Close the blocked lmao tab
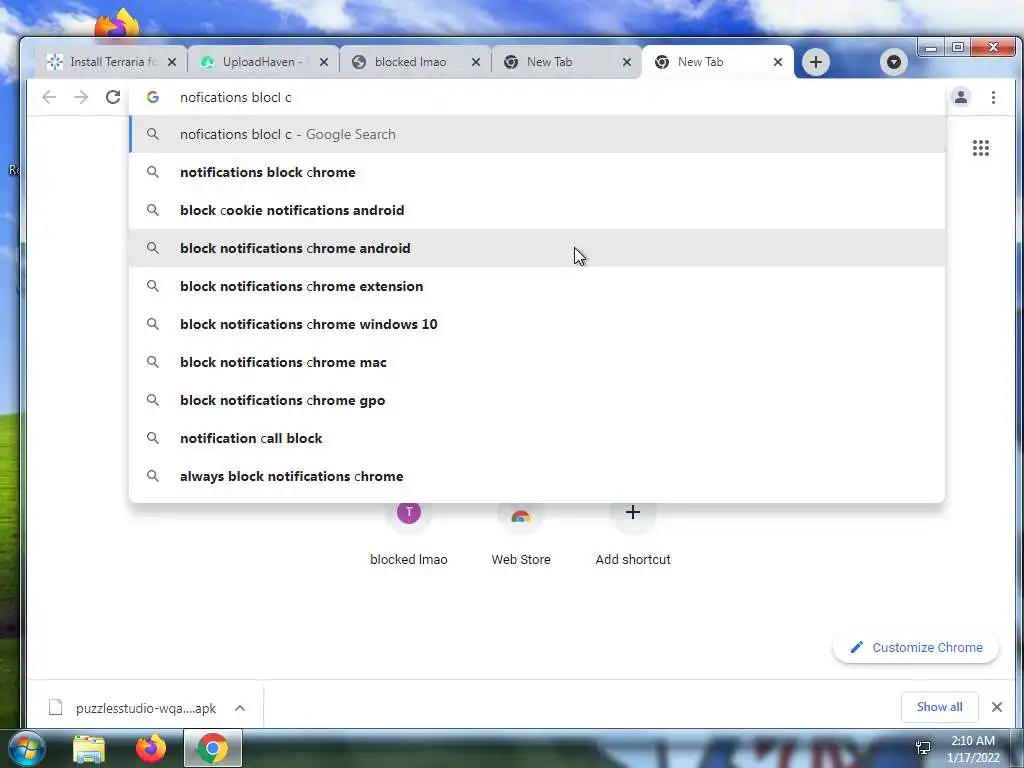This screenshot has width=1024, height=768. 475,62
